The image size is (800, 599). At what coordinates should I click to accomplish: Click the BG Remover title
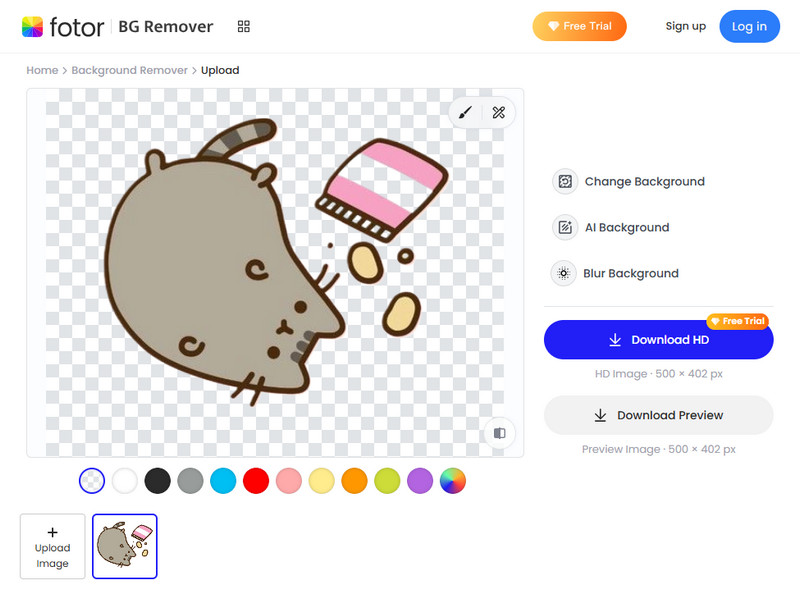(166, 27)
